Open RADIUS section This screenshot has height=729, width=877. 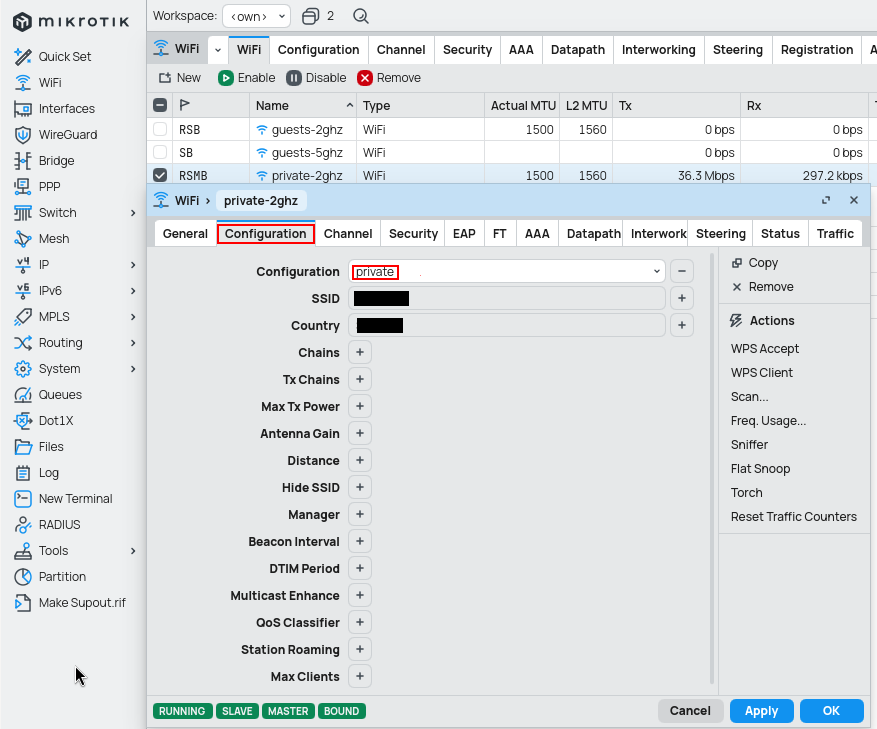pyautogui.click(x=48, y=525)
